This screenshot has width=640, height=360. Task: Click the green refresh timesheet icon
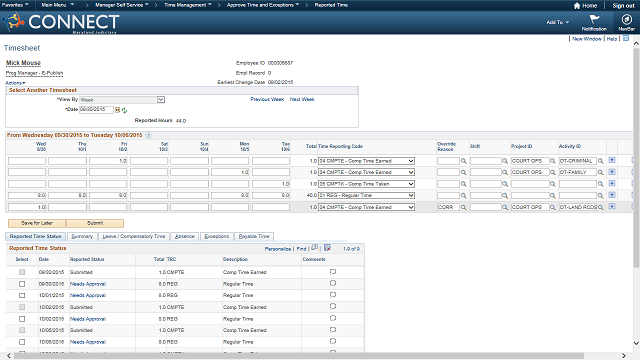(124, 111)
